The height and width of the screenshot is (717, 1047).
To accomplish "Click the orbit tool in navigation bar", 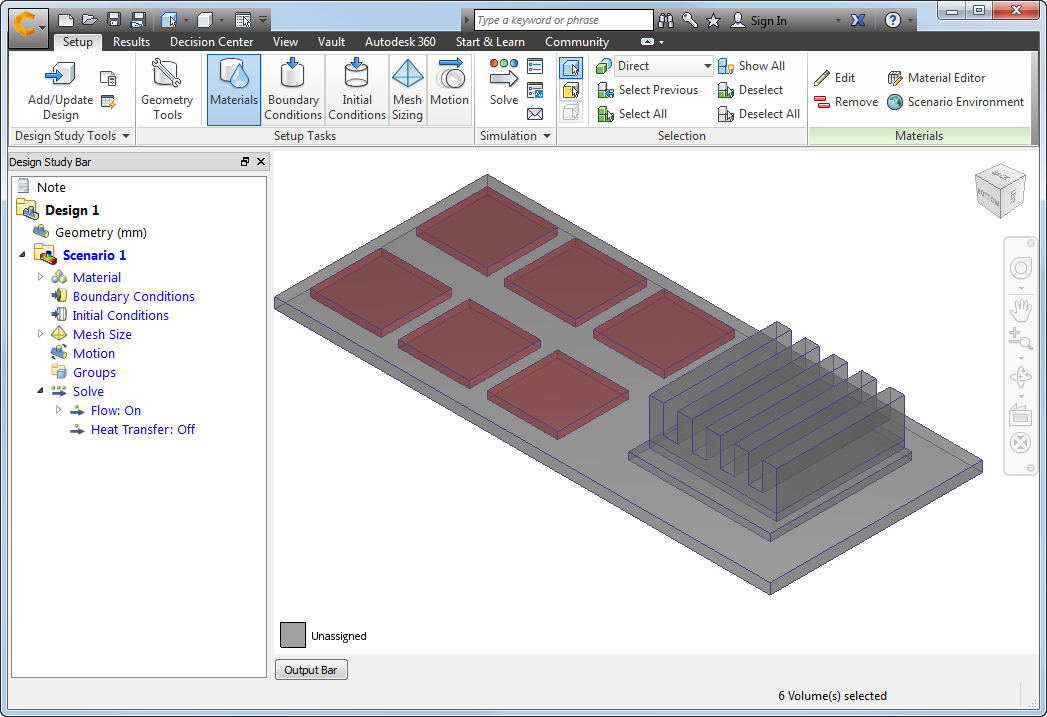I will click(1020, 377).
